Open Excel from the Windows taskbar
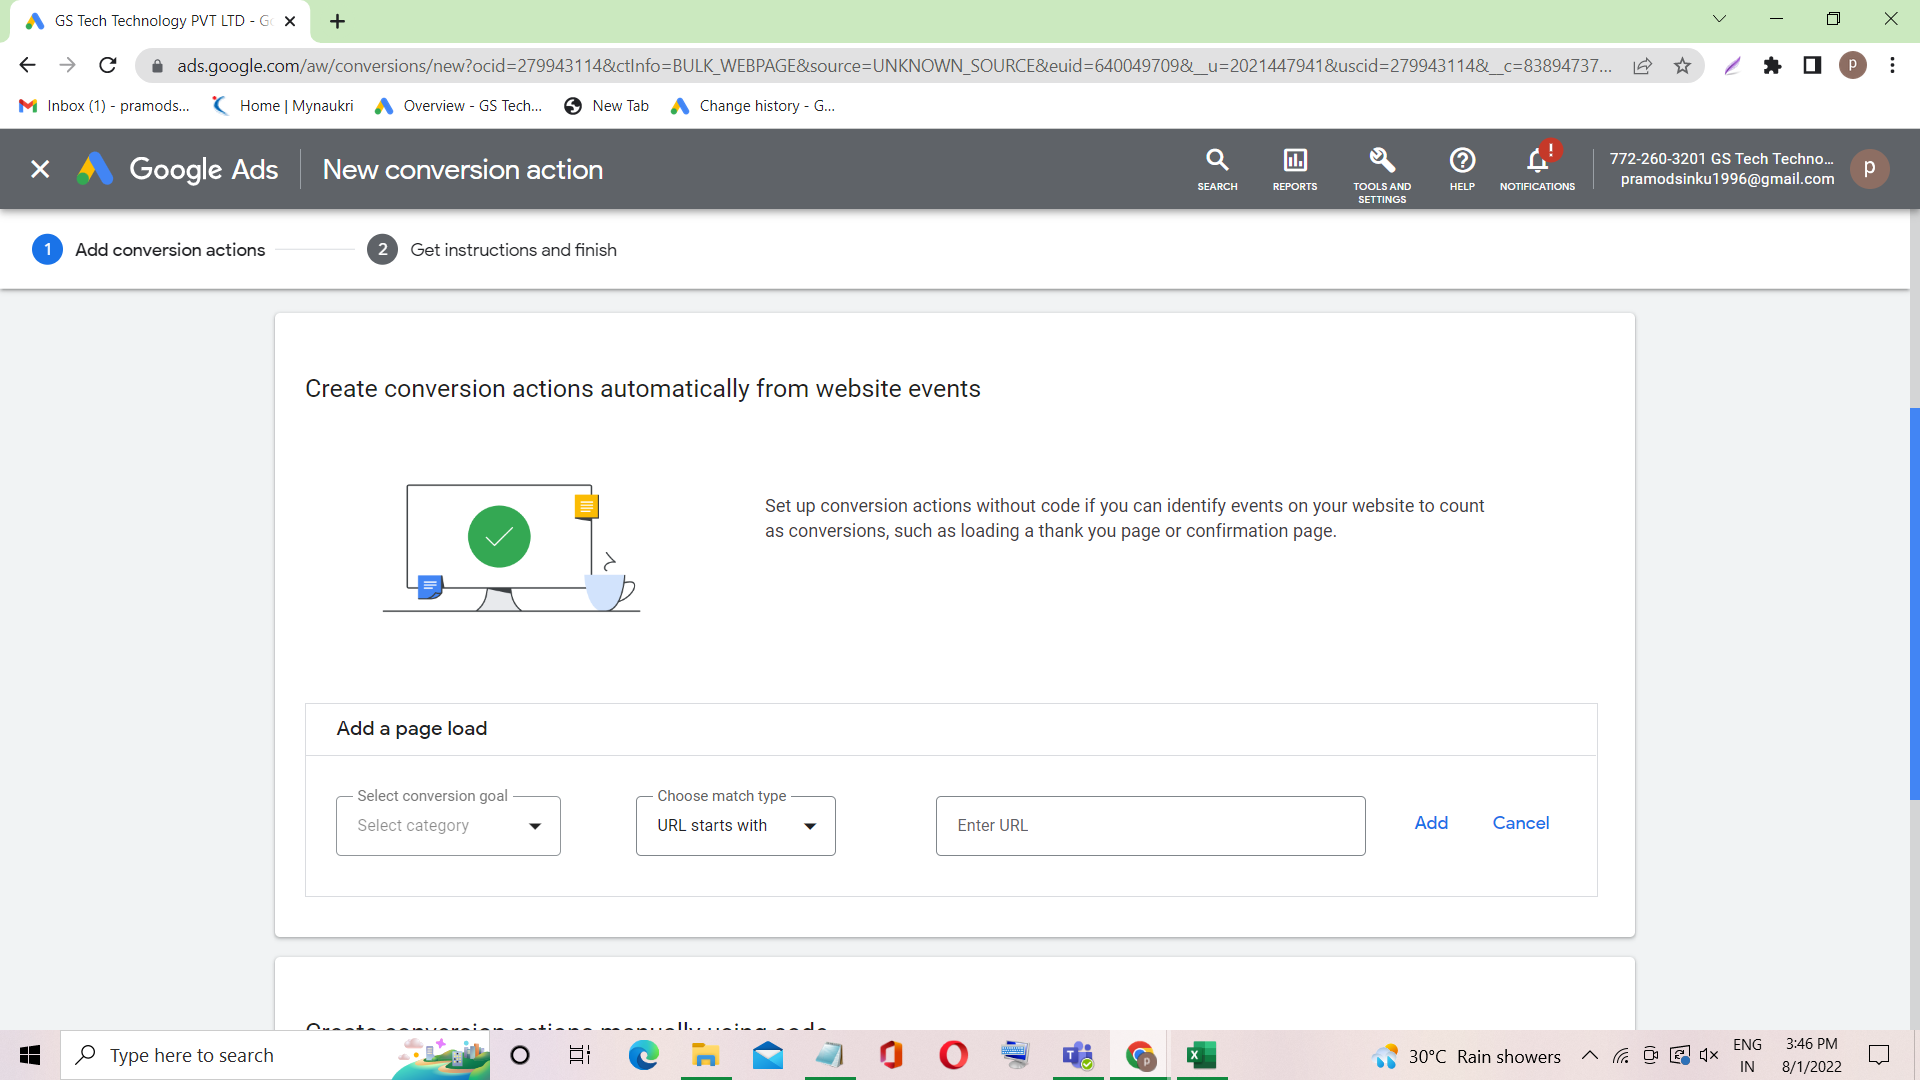This screenshot has width=1920, height=1080. [x=1201, y=1056]
